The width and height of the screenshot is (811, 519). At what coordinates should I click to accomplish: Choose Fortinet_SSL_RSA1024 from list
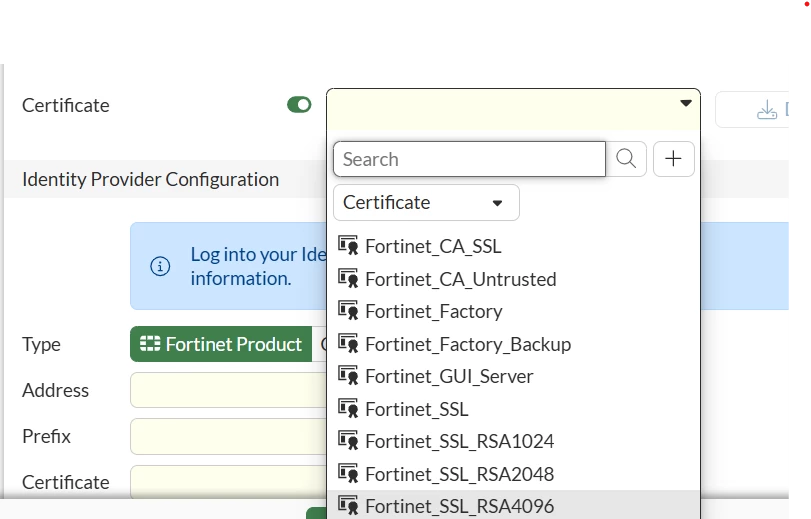(x=513, y=441)
